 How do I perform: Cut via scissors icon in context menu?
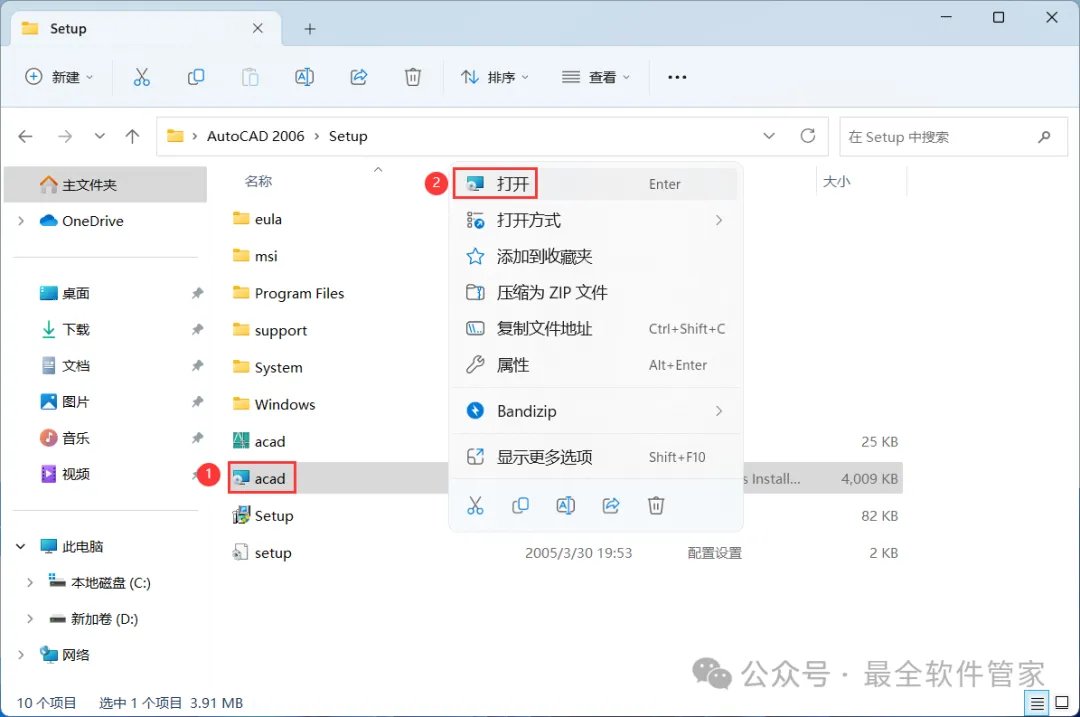click(475, 506)
